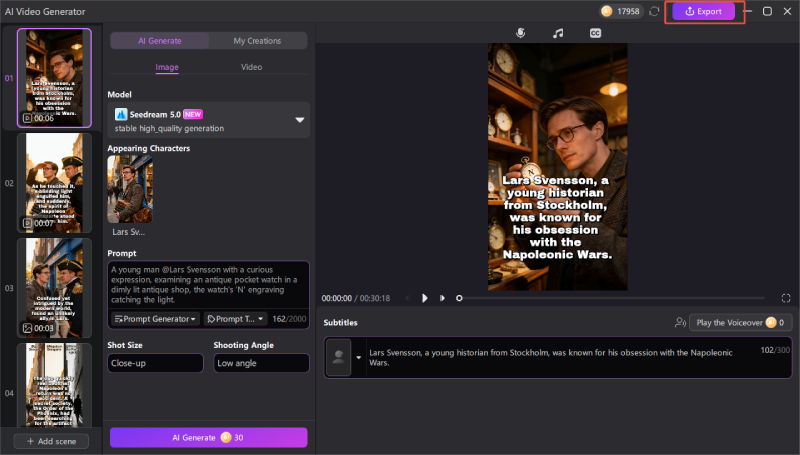This screenshot has width=800, height=455.
Task: Click the voice character icon beside Play the Voiceover
Action: point(681,323)
